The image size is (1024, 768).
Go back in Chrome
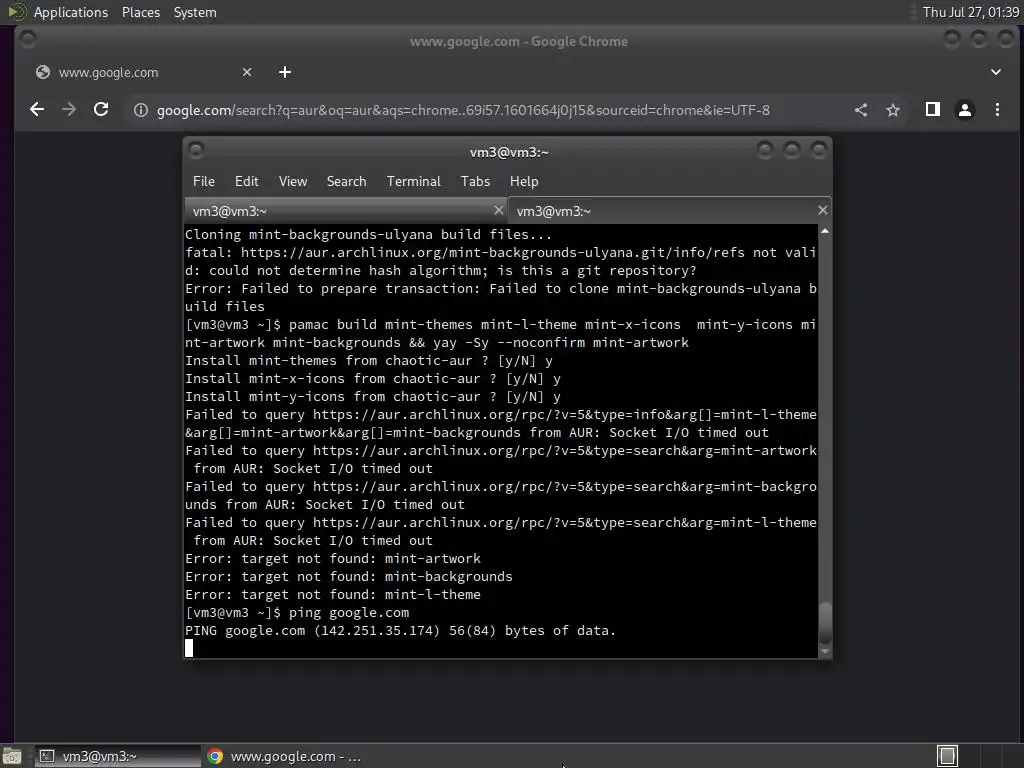pyautogui.click(x=37, y=110)
